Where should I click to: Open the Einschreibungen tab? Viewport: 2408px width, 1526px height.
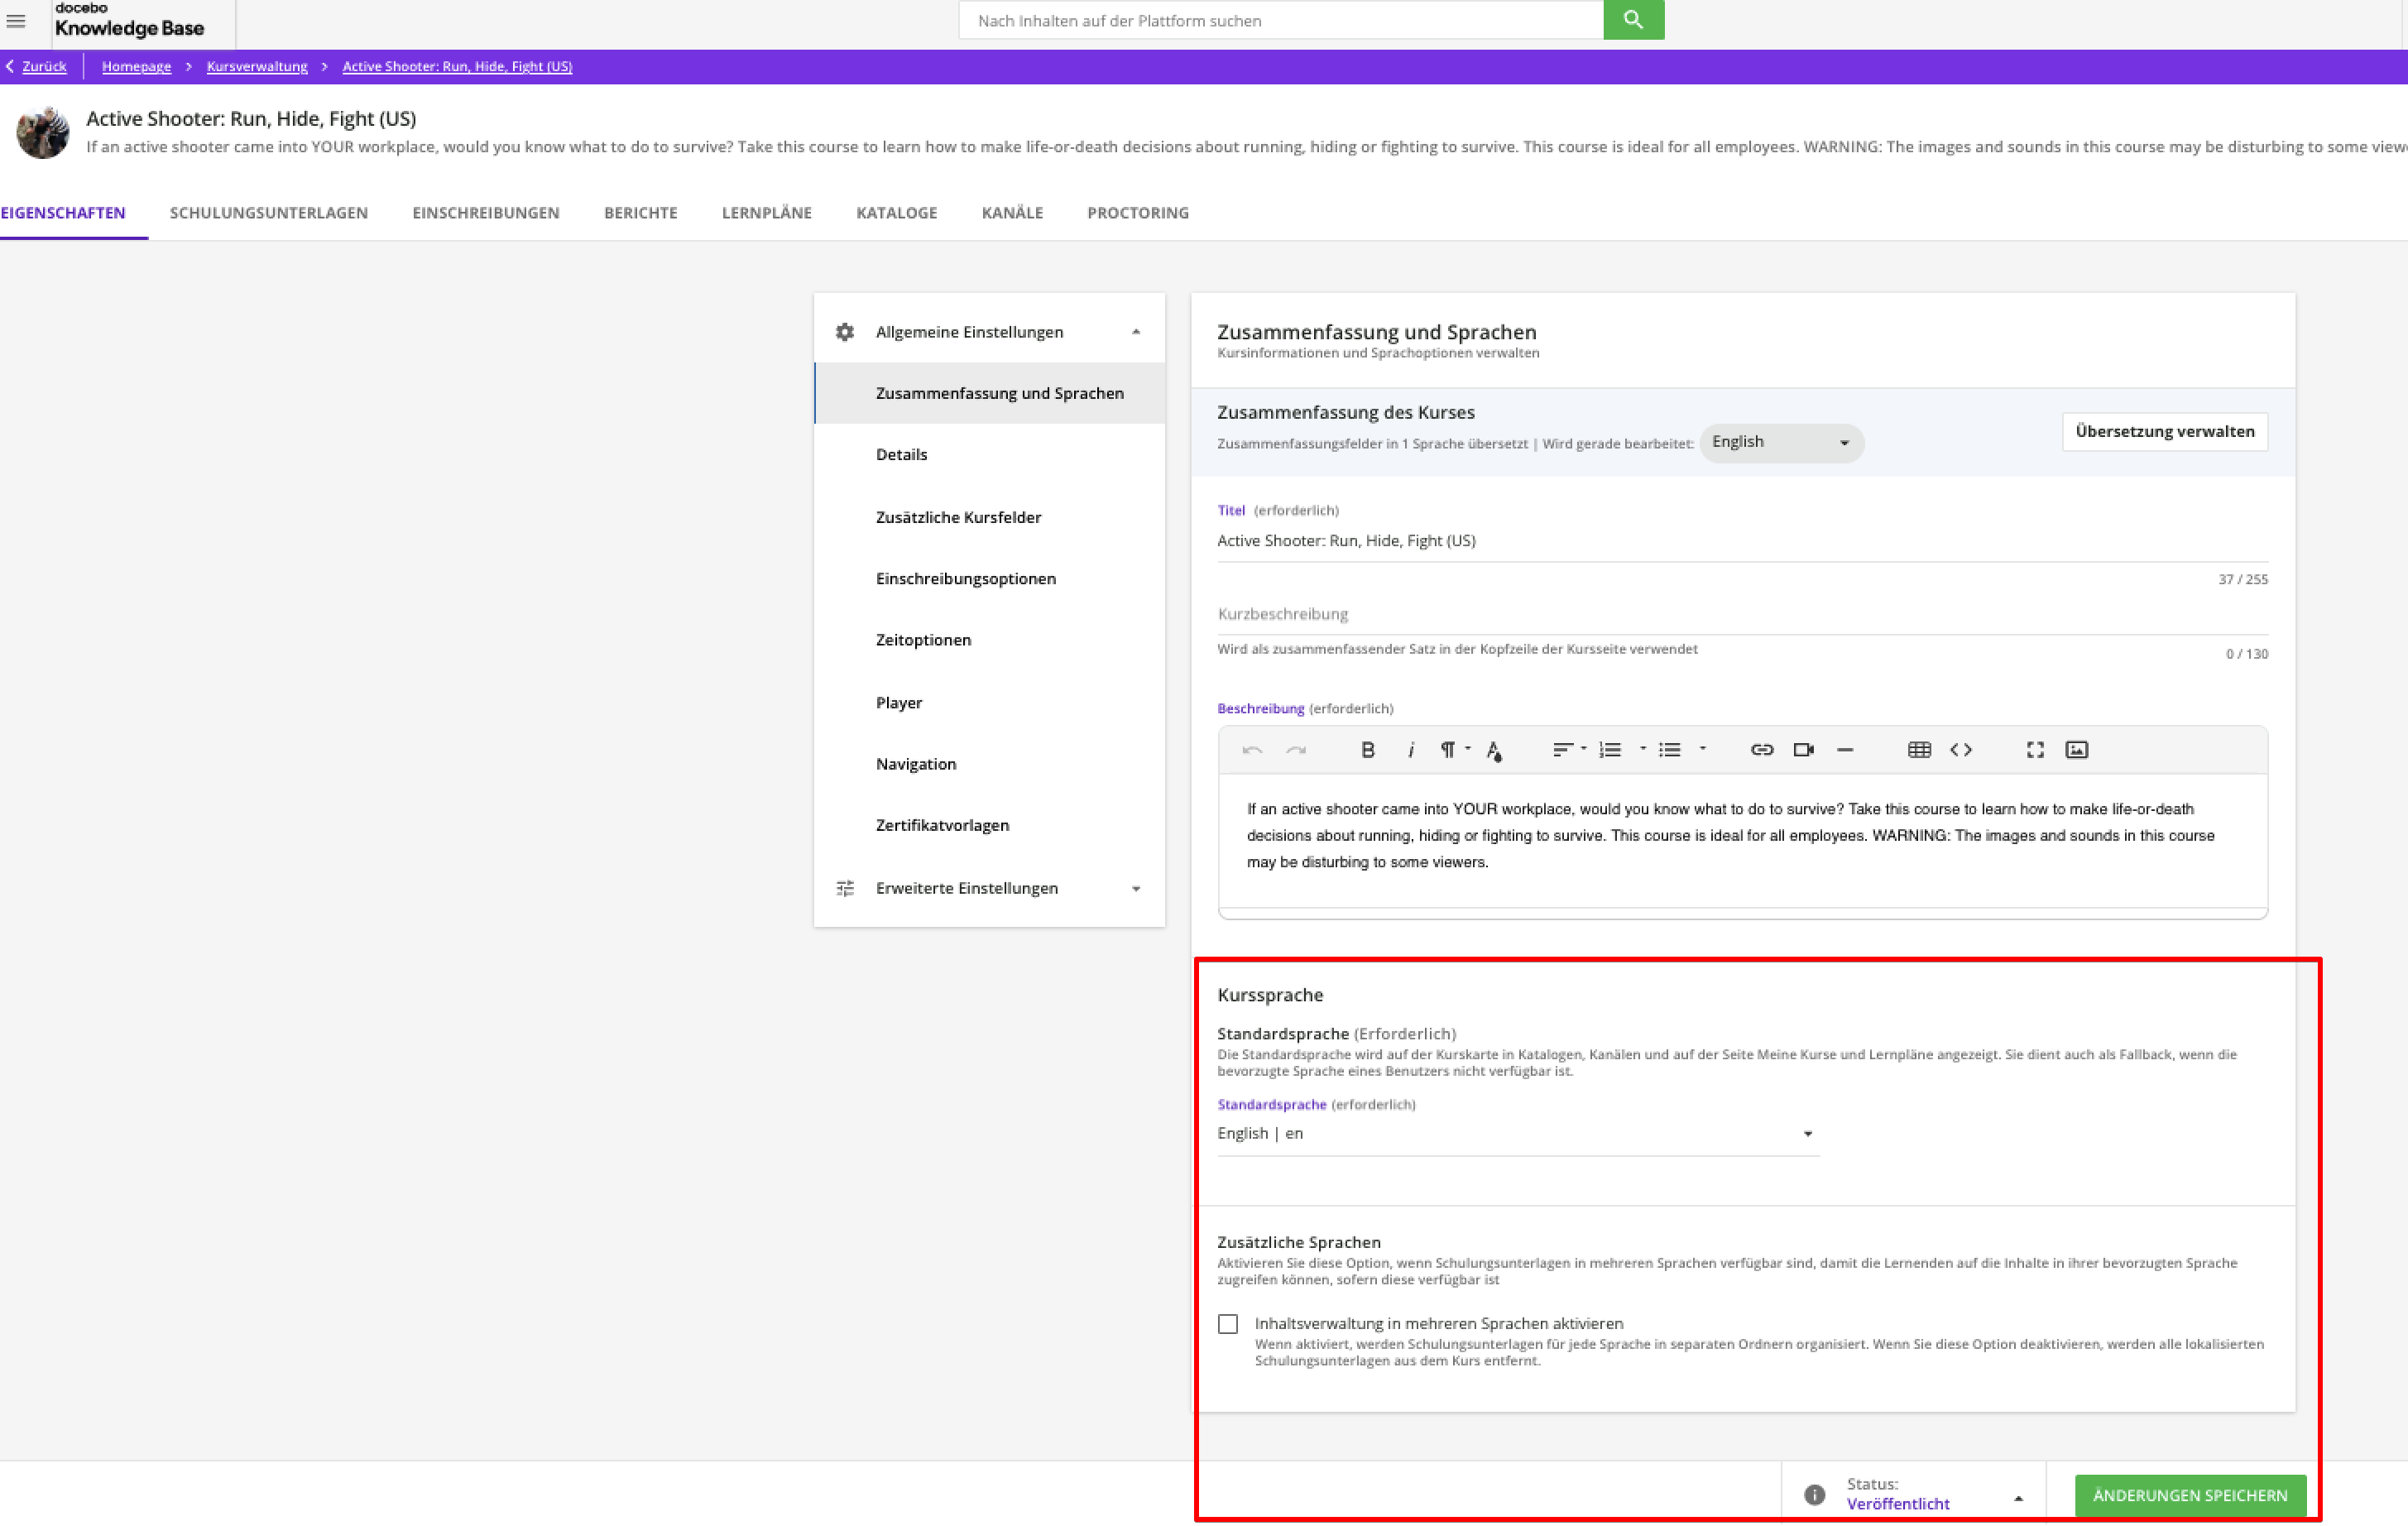coord(486,213)
